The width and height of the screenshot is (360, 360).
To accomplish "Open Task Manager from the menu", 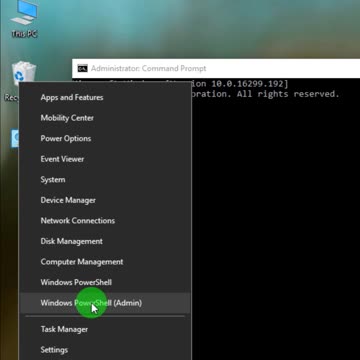I will (x=105, y=329).
